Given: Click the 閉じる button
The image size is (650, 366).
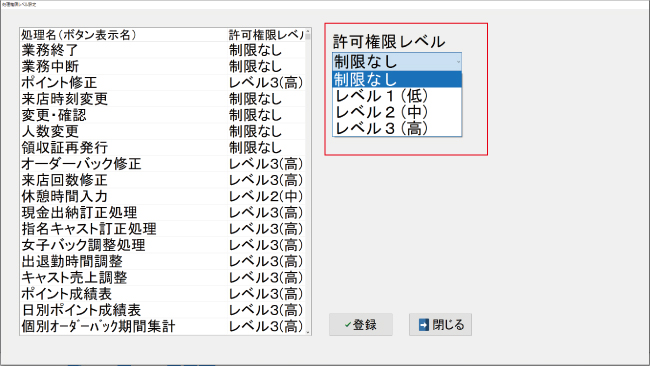Looking at the screenshot, I should (x=440, y=325).
